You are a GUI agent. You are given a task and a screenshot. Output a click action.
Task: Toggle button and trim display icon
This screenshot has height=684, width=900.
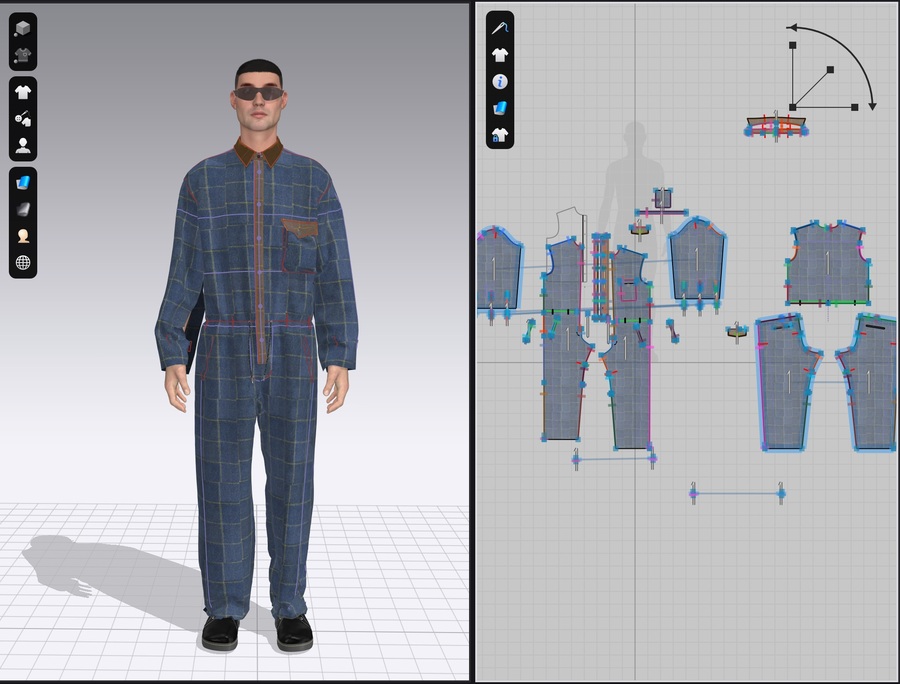[x=23, y=119]
